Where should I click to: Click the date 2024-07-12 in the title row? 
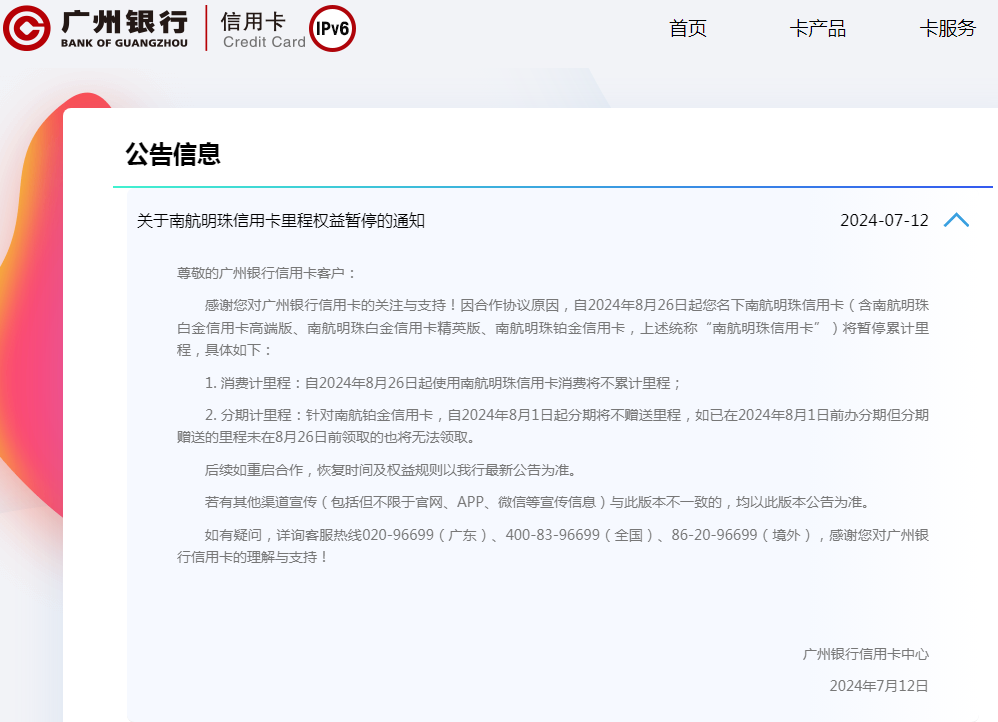click(x=884, y=220)
